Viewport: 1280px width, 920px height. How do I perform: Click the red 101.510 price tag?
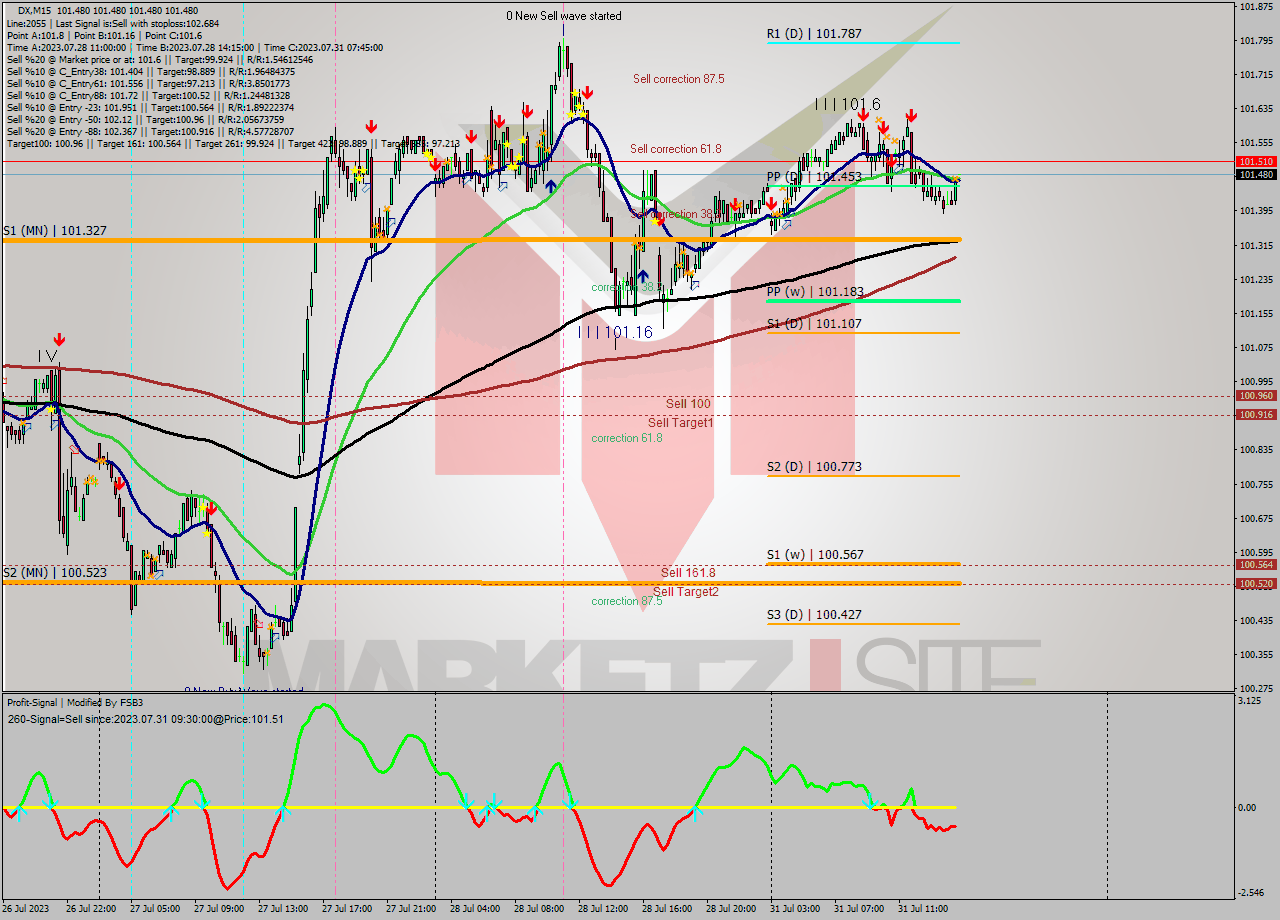pyautogui.click(x=1256, y=161)
